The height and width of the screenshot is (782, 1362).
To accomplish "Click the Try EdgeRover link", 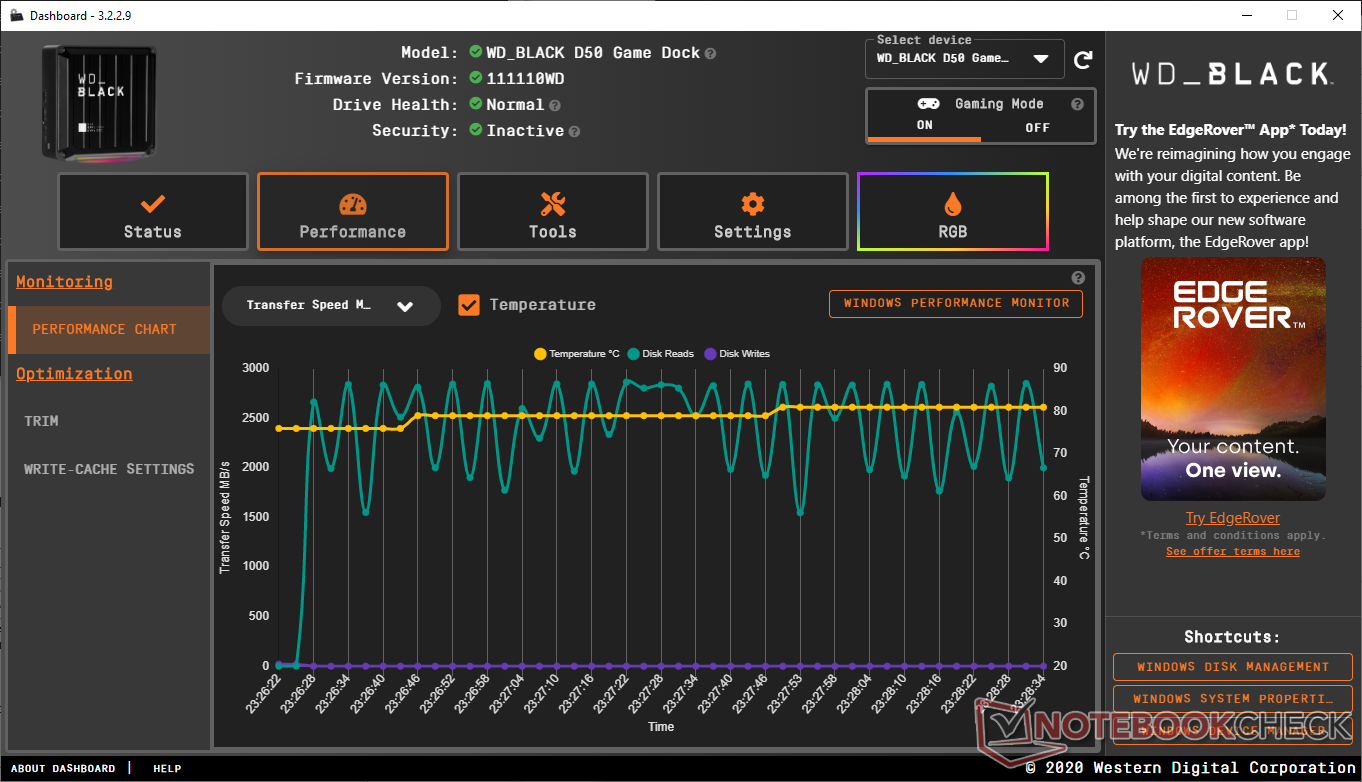I will 1233,518.
